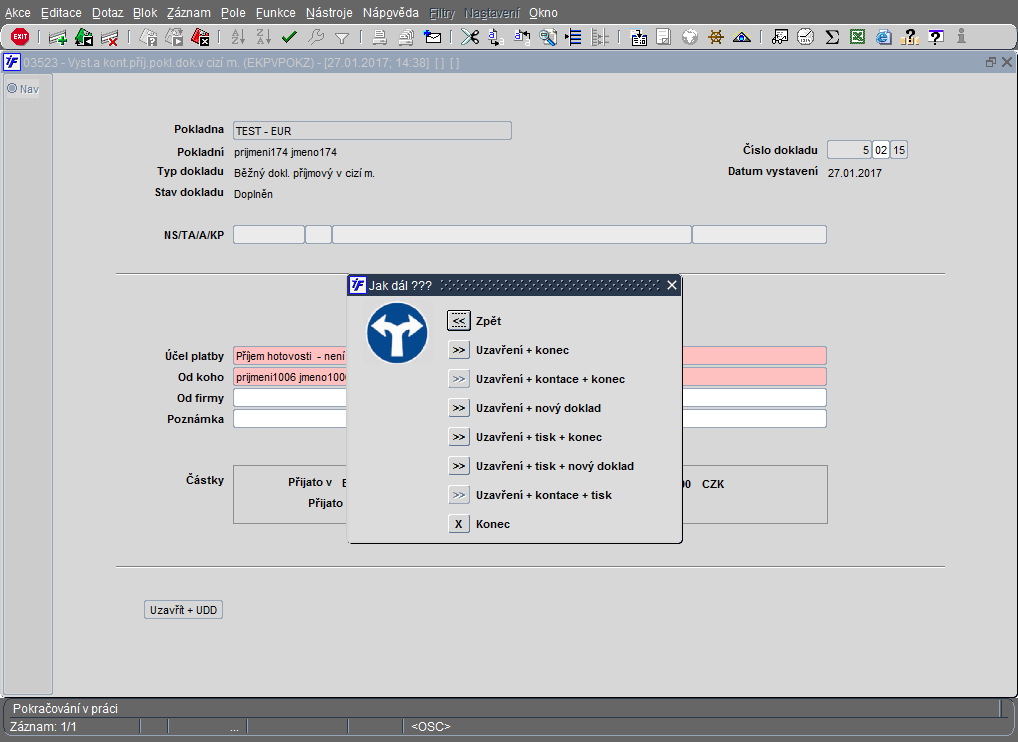
Task: Click the Uzavřít + UDD button
Action: pyautogui.click(x=183, y=610)
